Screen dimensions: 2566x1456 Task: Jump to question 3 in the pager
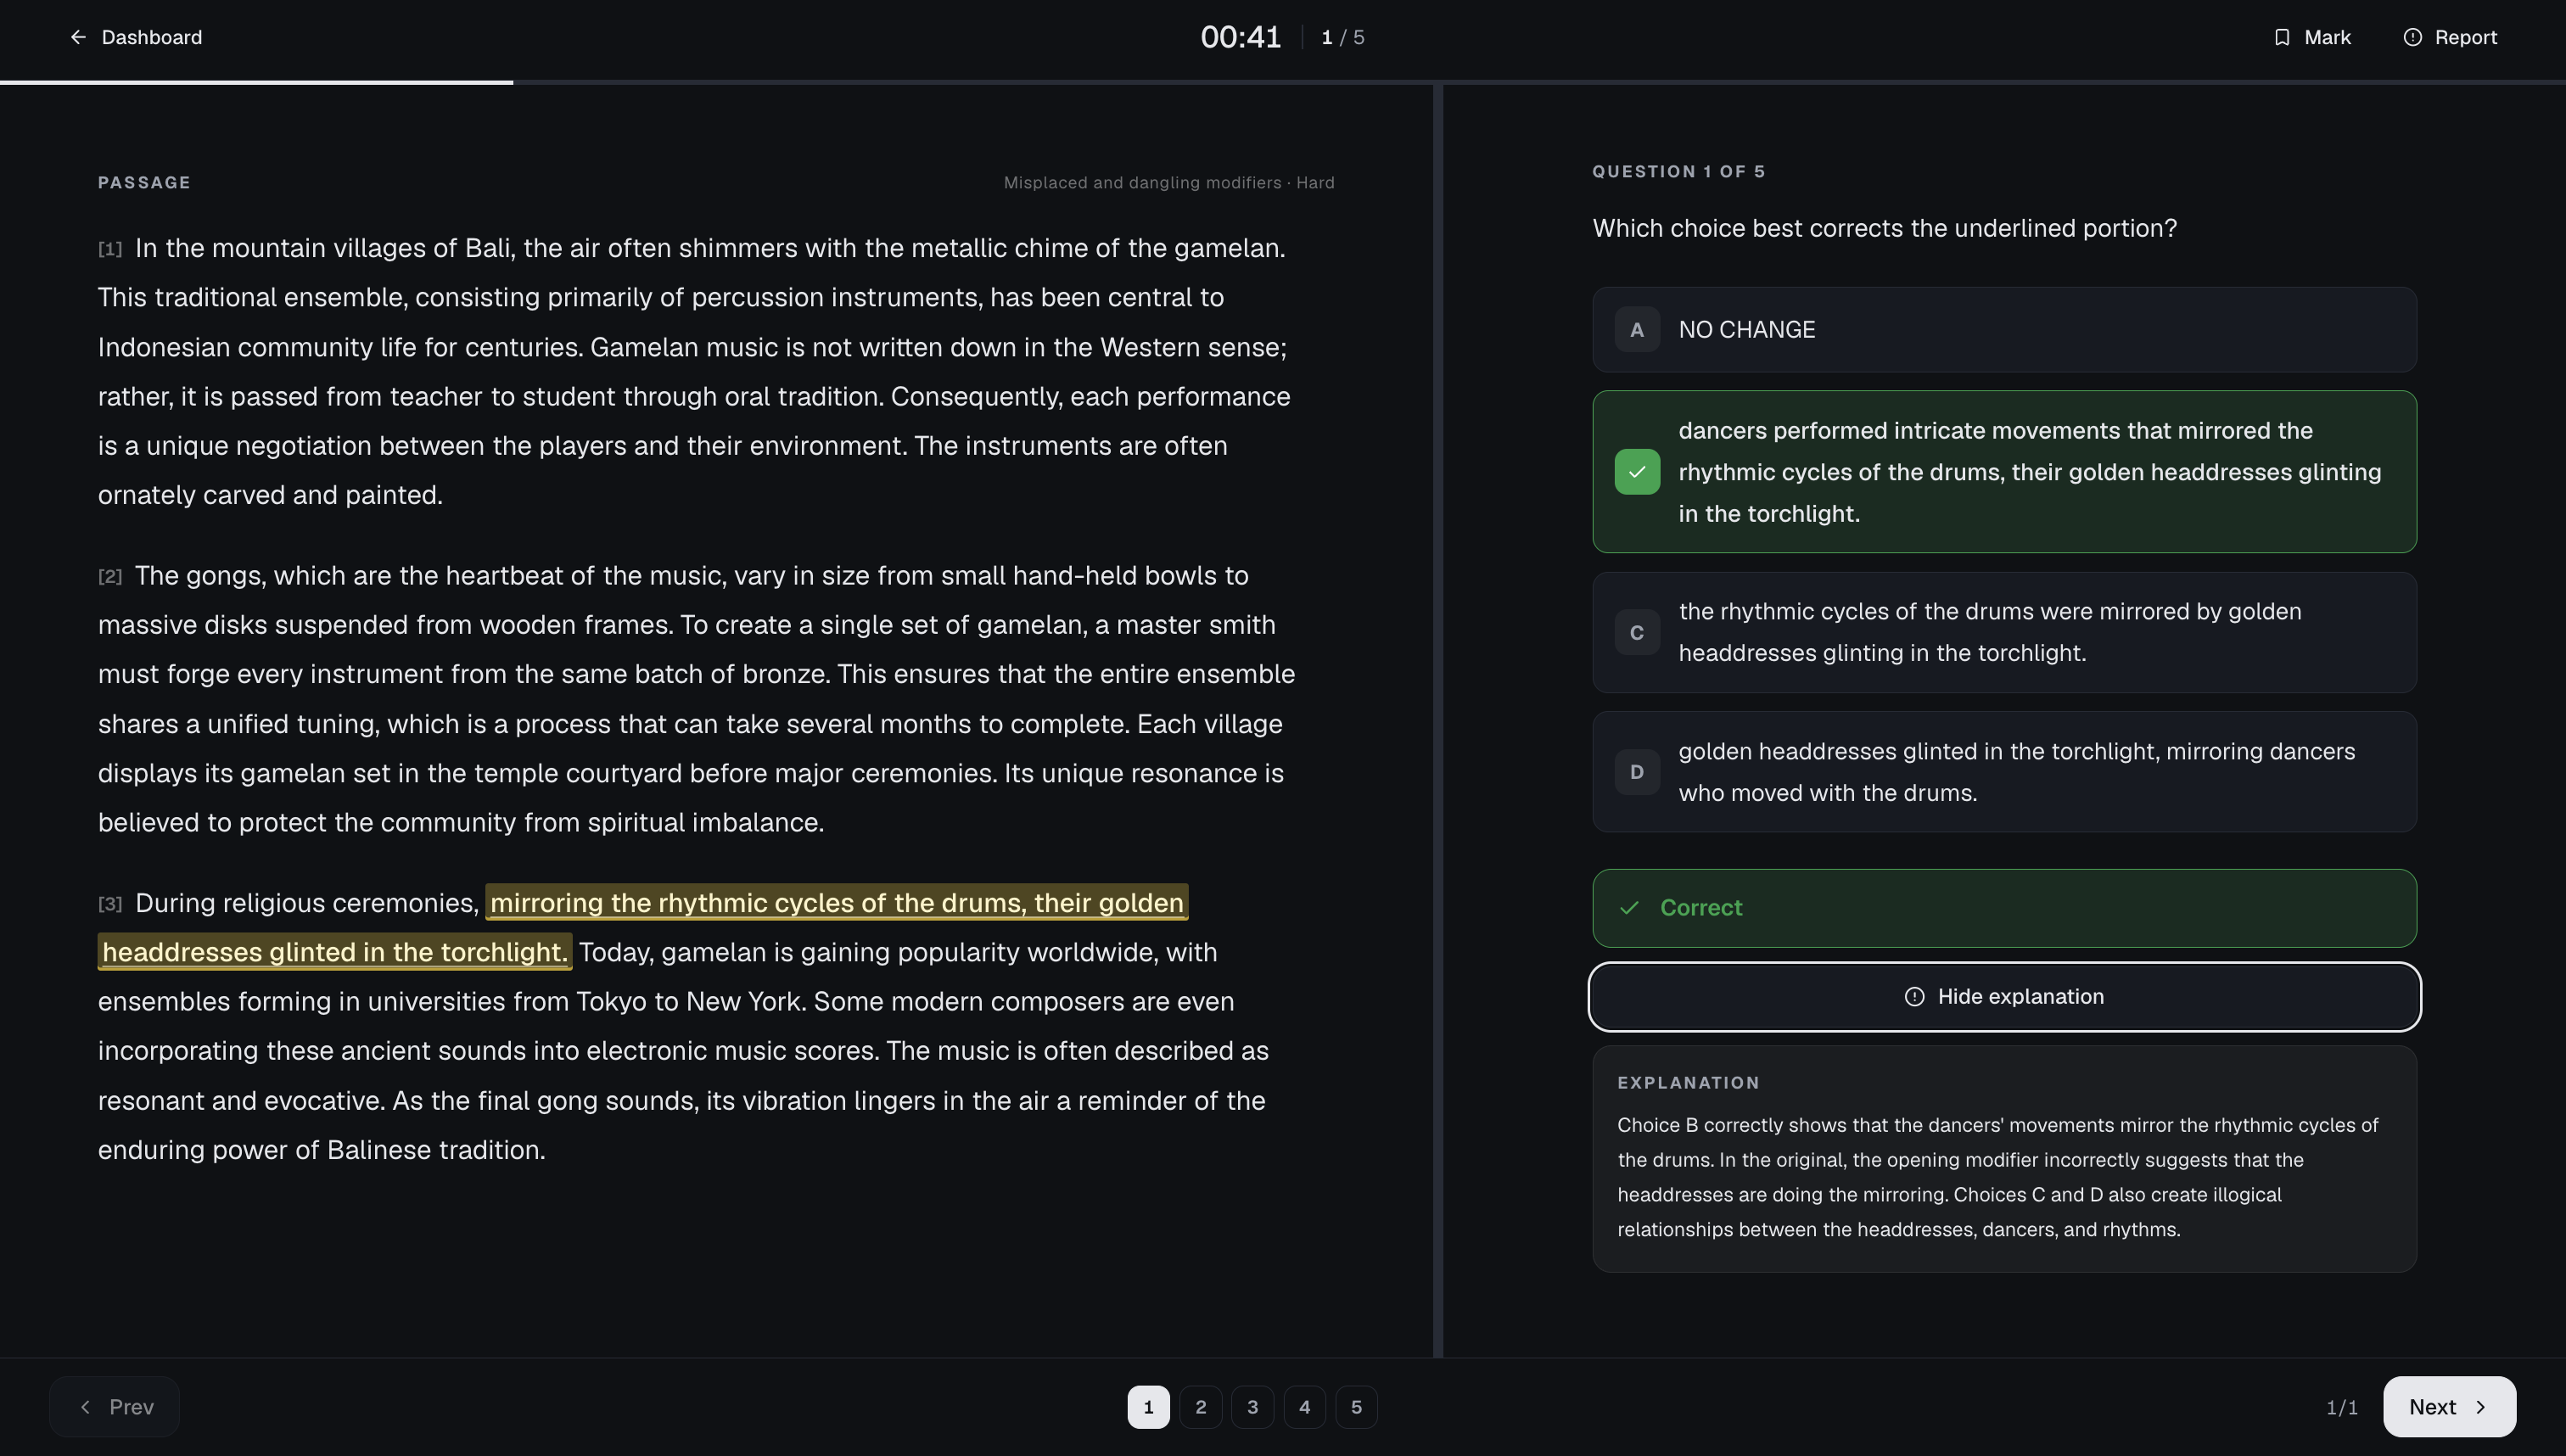point(1252,1407)
